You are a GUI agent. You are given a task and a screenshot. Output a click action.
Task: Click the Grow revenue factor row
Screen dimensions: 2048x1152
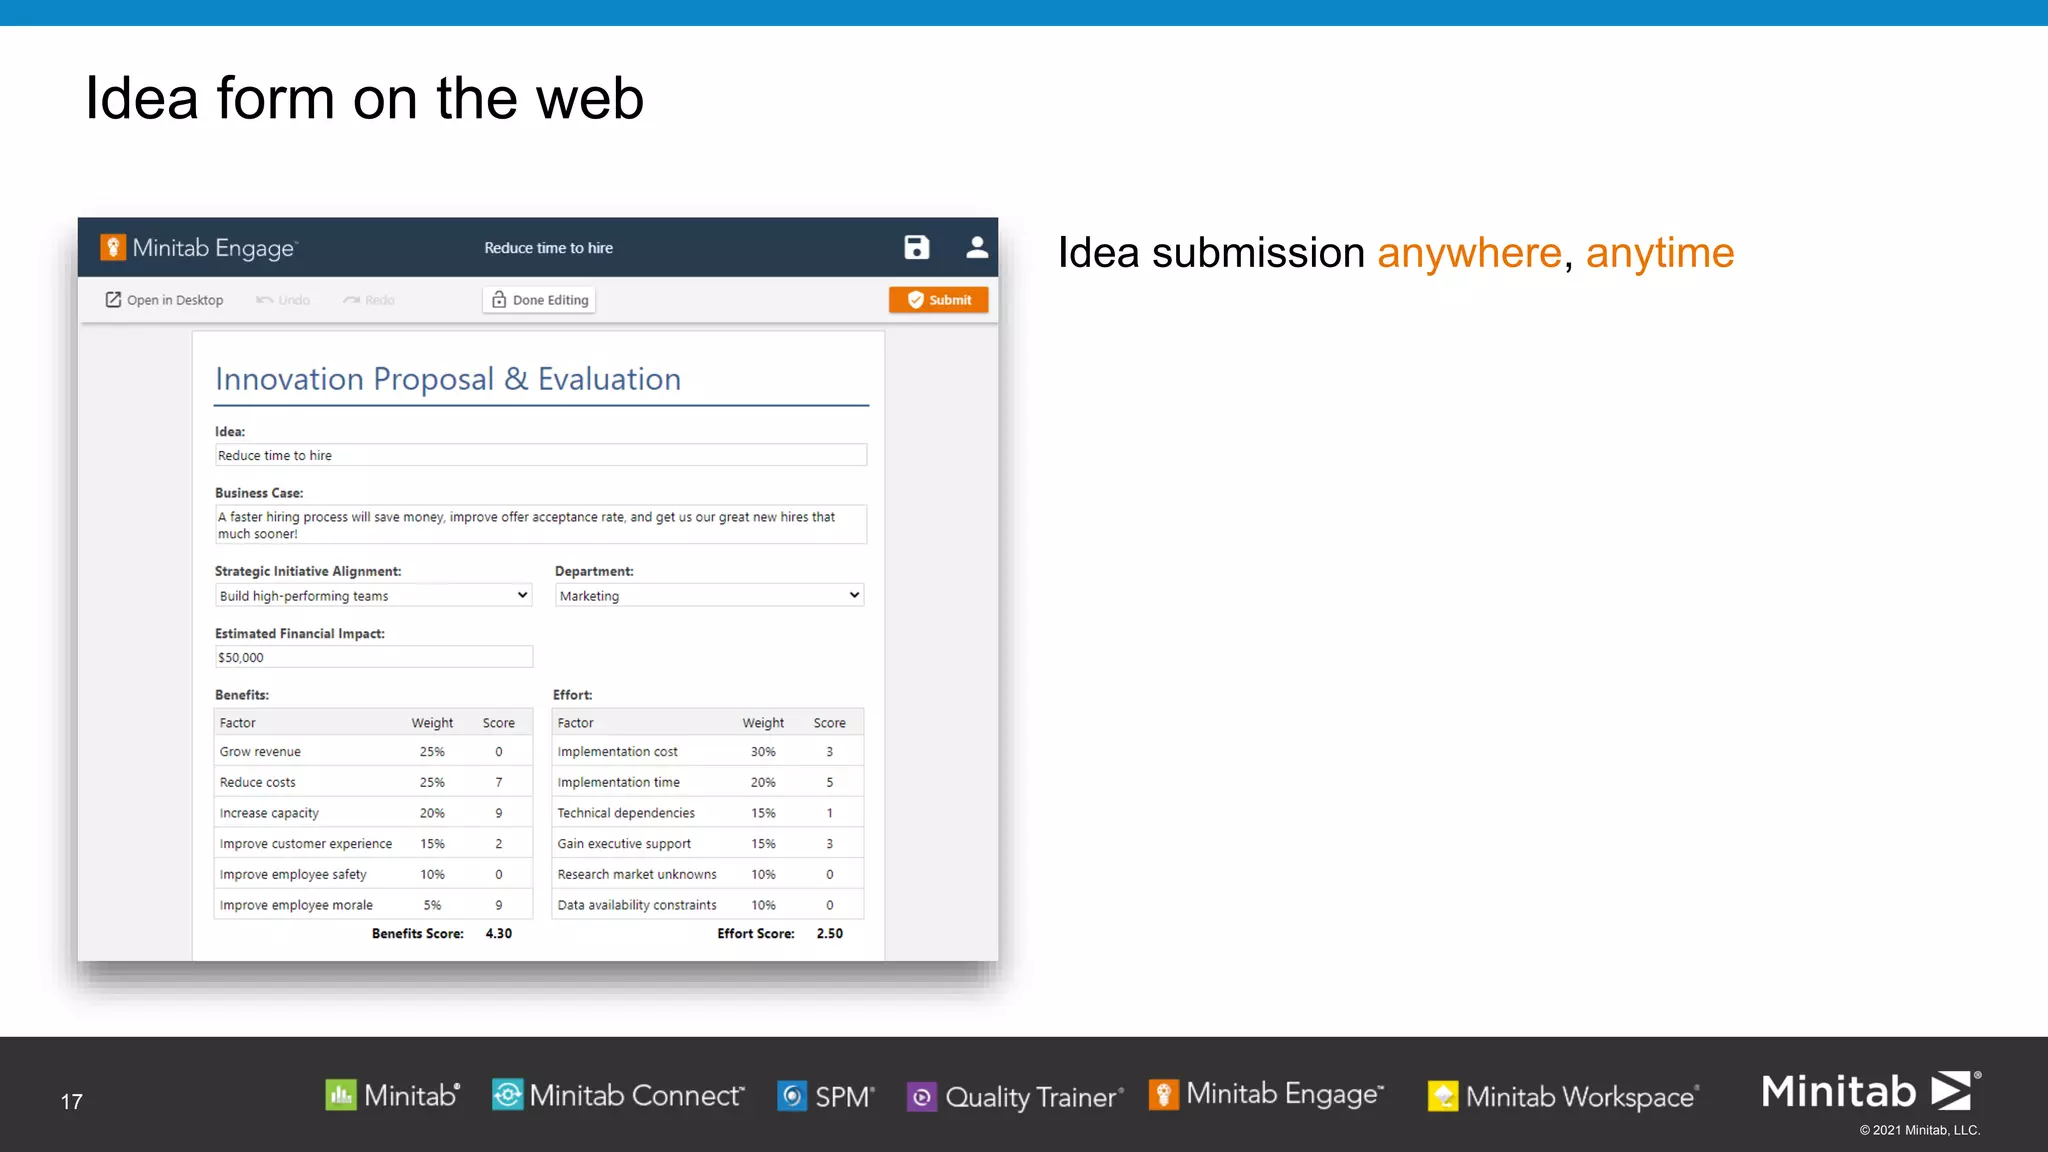(373, 752)
